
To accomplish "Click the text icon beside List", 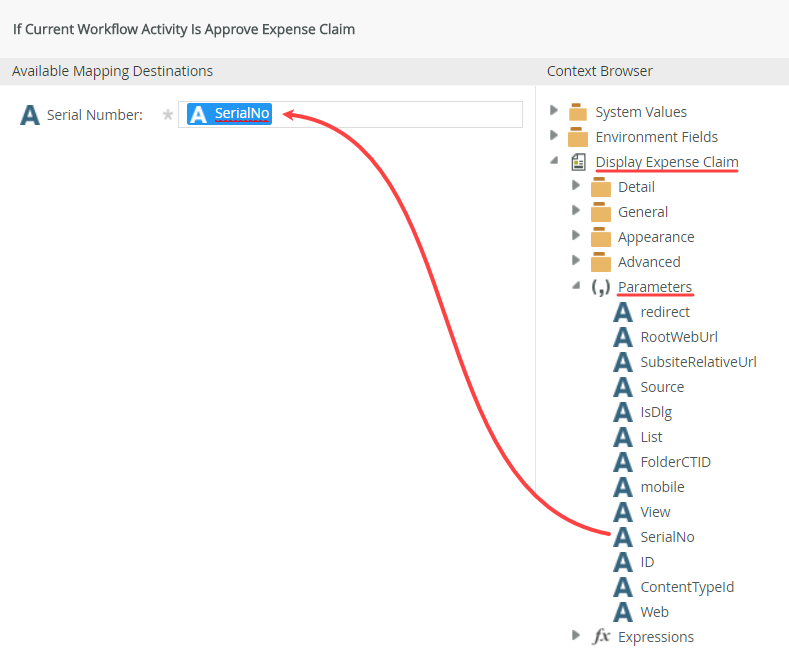I will 622,437.
